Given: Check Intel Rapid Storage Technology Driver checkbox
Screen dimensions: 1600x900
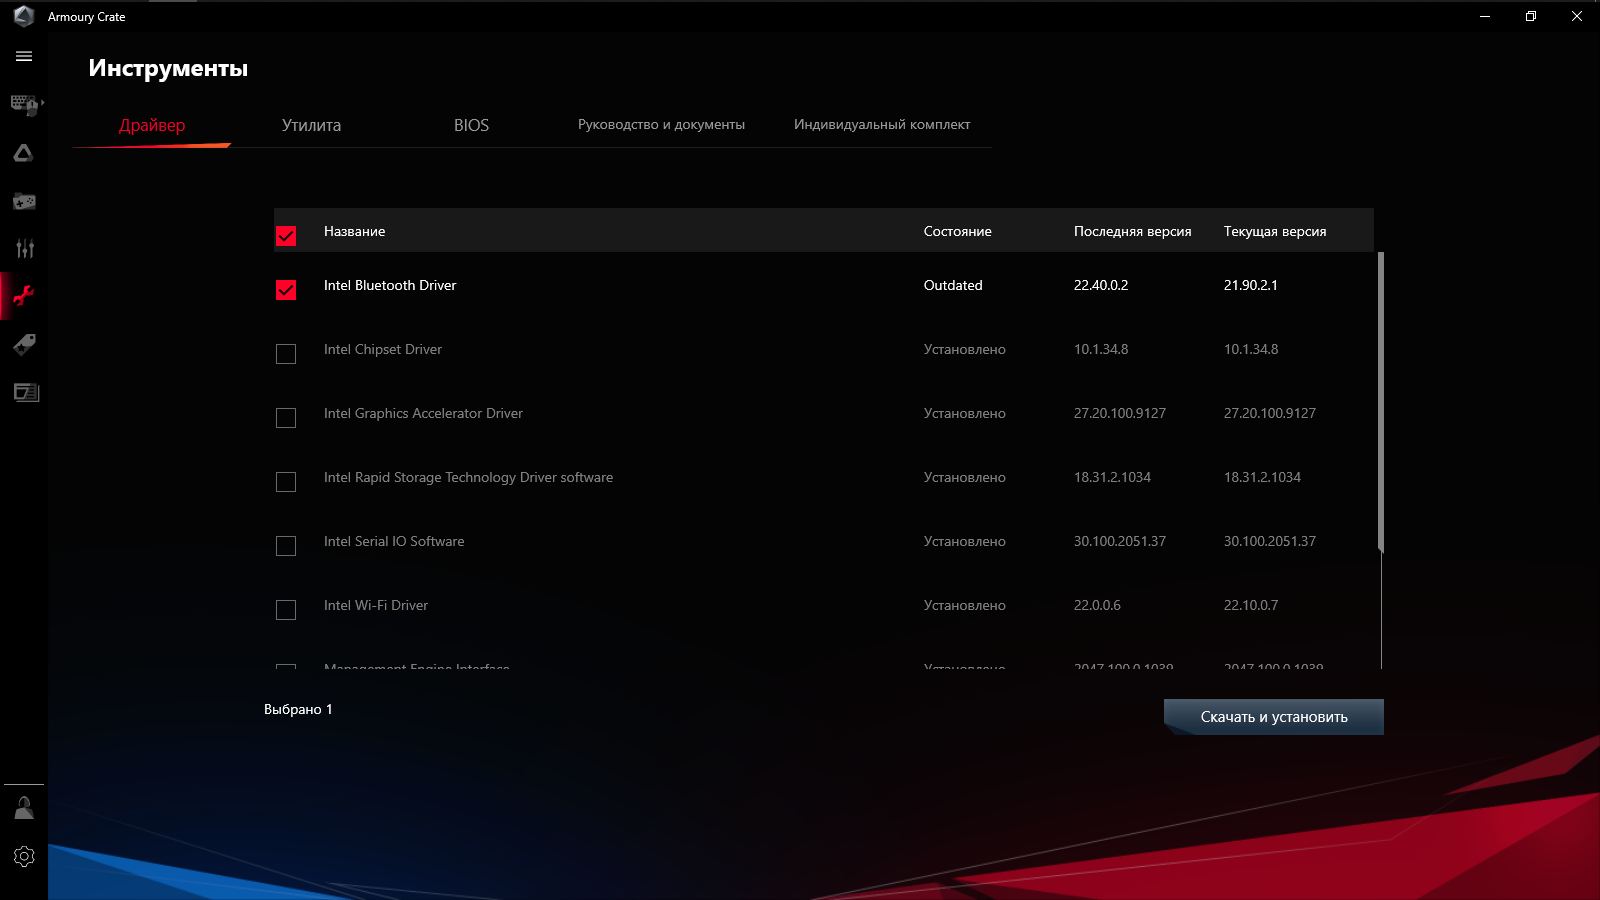Looking at the screenshot, I should [x=286, y=482].
